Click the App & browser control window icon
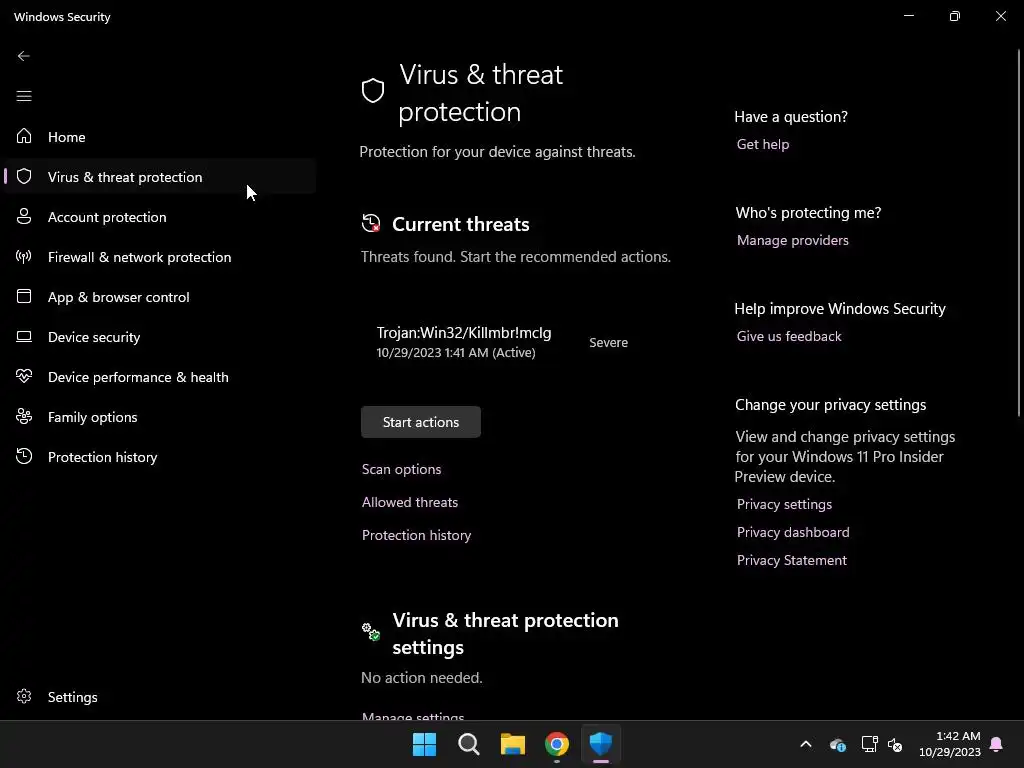 coord(24,296)
